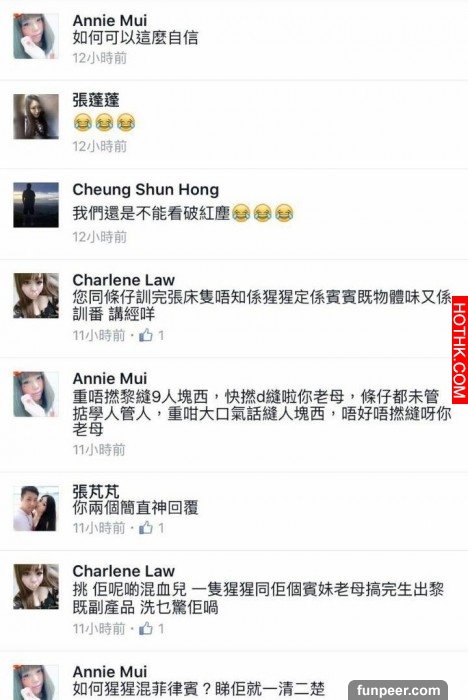468x700 pixels.
Task: Click the Charlene Law name above 挑 佢呢啲混血兒
Action: pyautogui.click(x=123, y=571)
